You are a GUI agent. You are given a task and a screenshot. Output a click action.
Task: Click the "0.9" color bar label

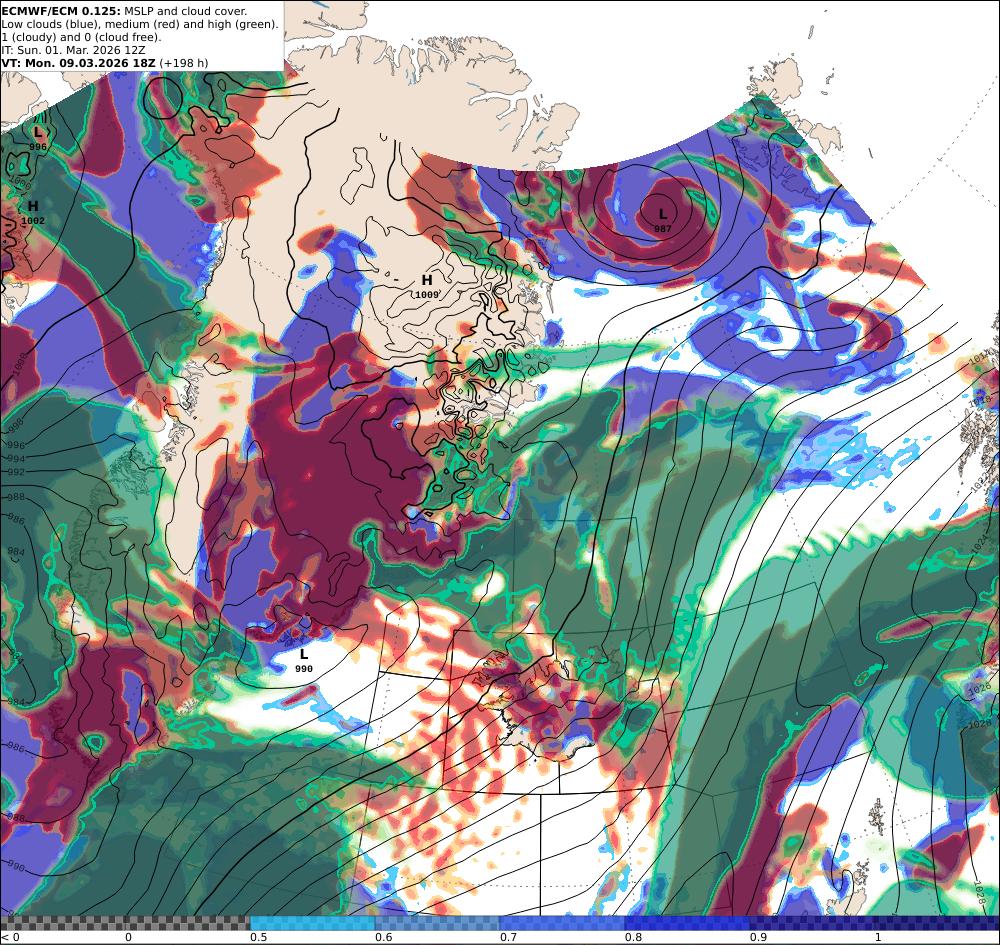[758, 937]
